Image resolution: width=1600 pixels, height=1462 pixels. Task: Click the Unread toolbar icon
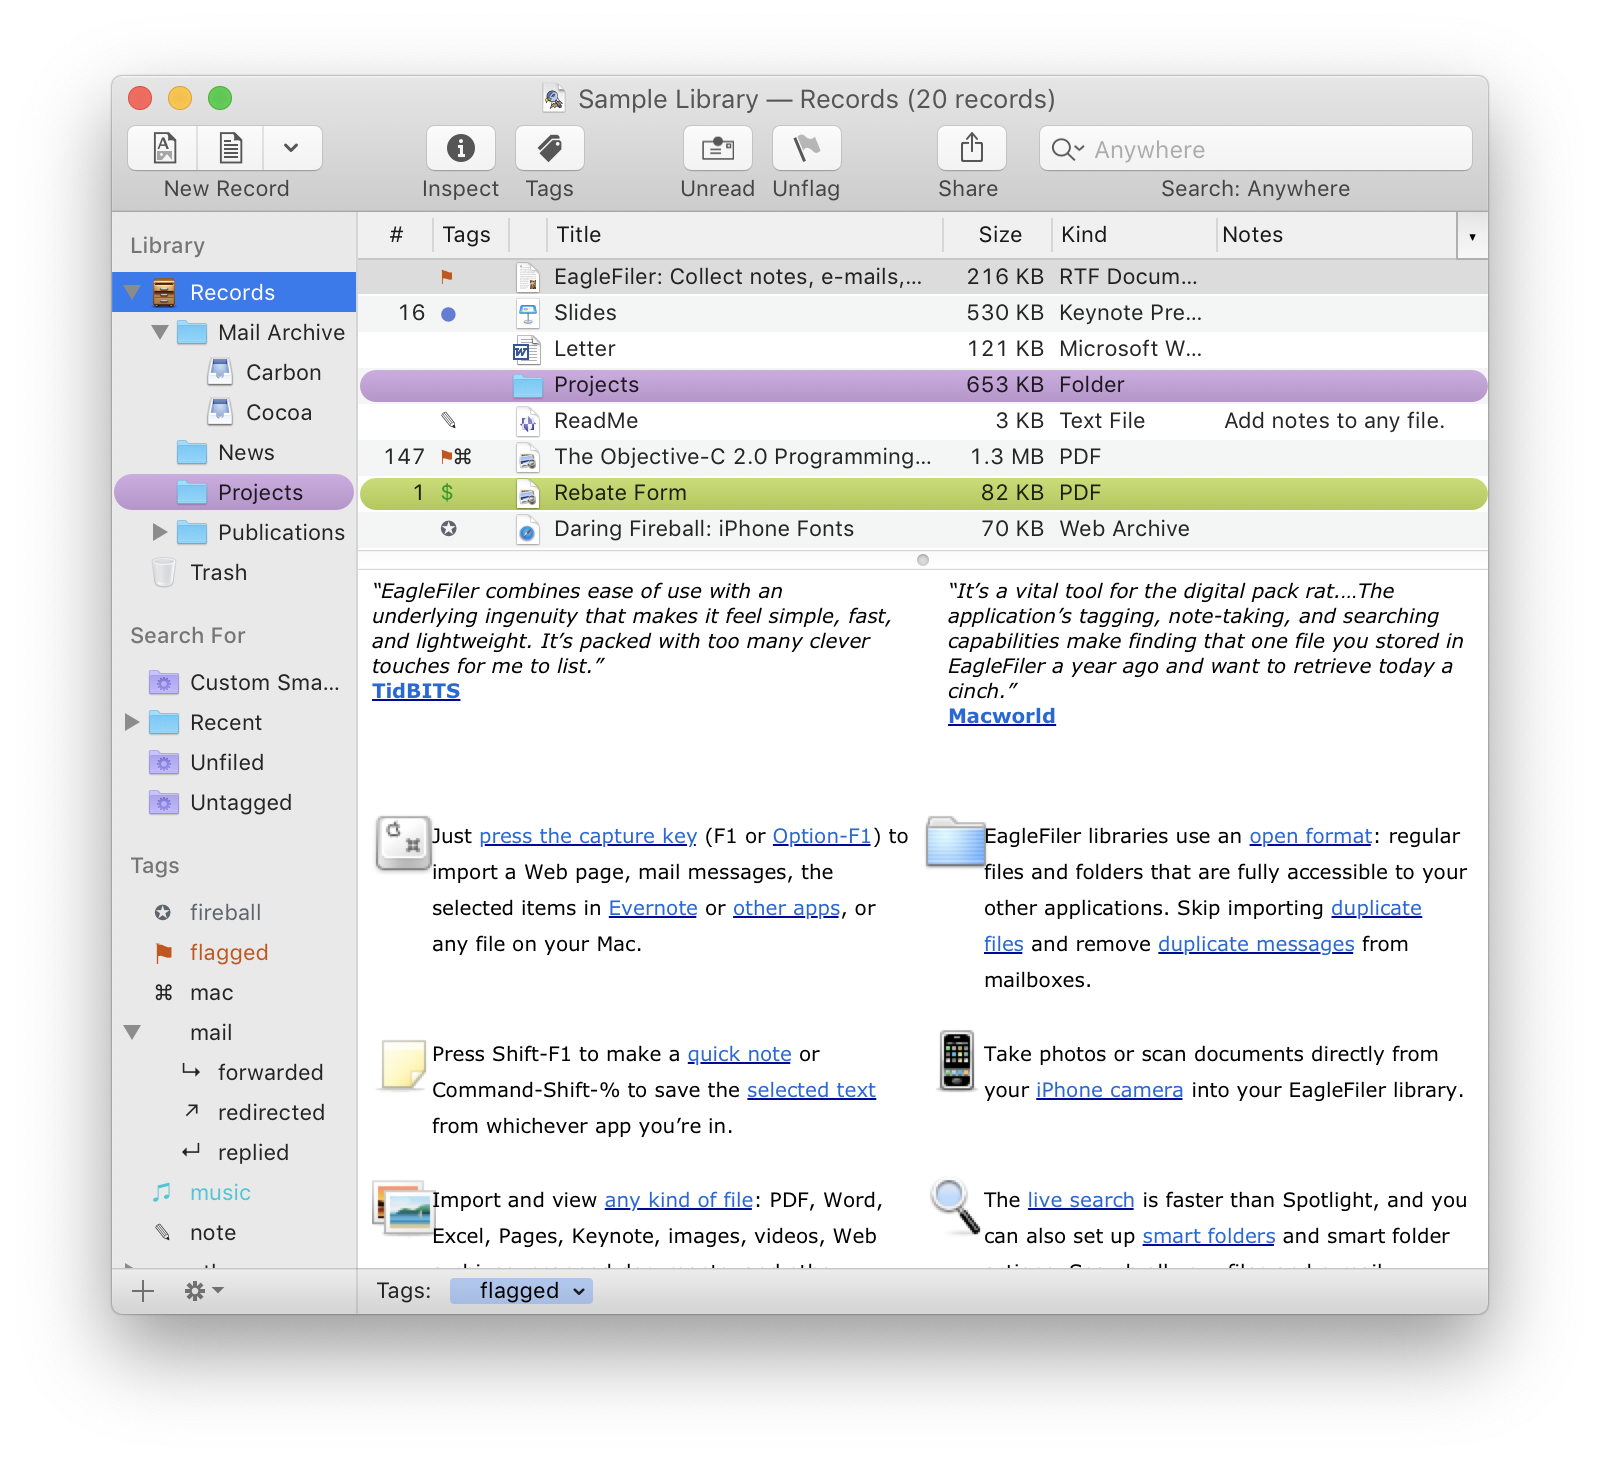[x=717, y=148]
